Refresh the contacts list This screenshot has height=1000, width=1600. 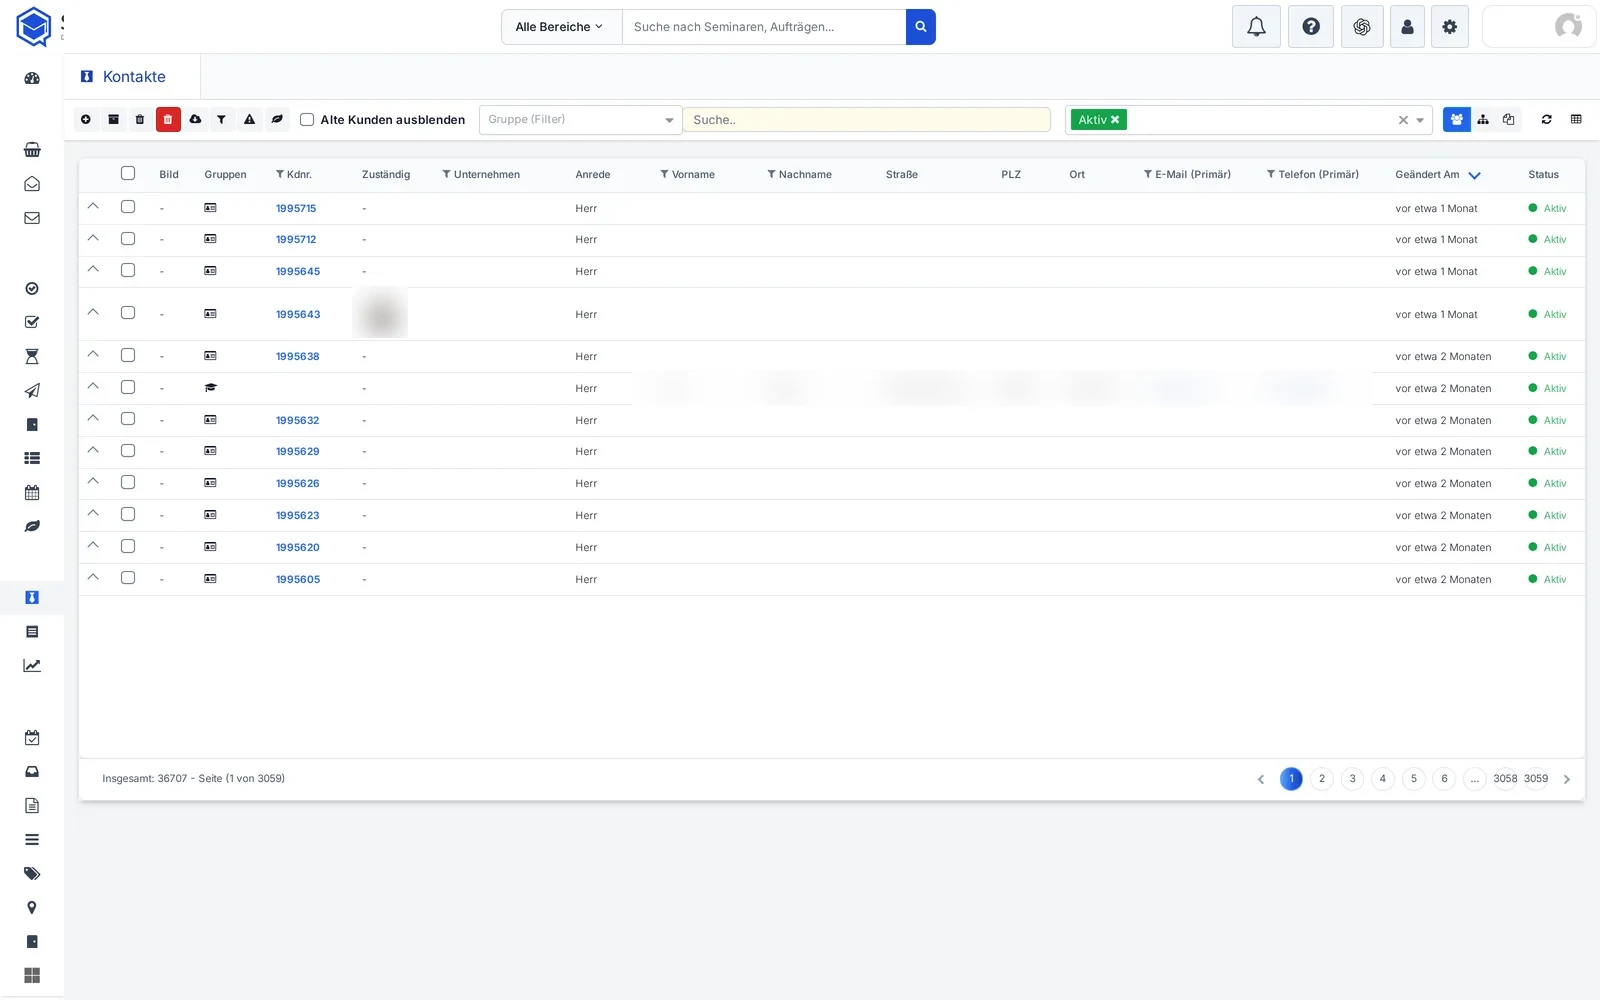(x=1546, y=120)
